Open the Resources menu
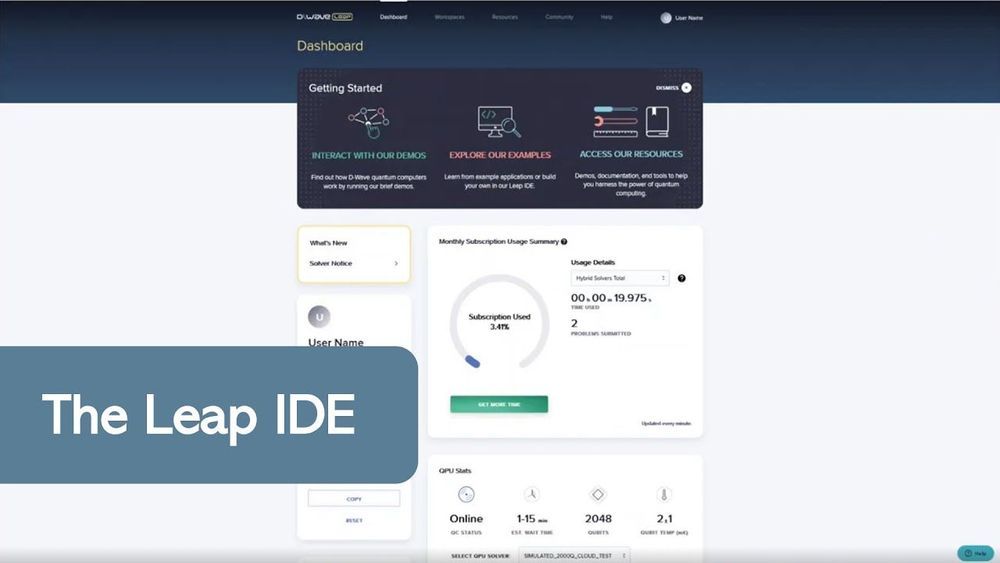The image size is (1000, 563). click(505, 17)
